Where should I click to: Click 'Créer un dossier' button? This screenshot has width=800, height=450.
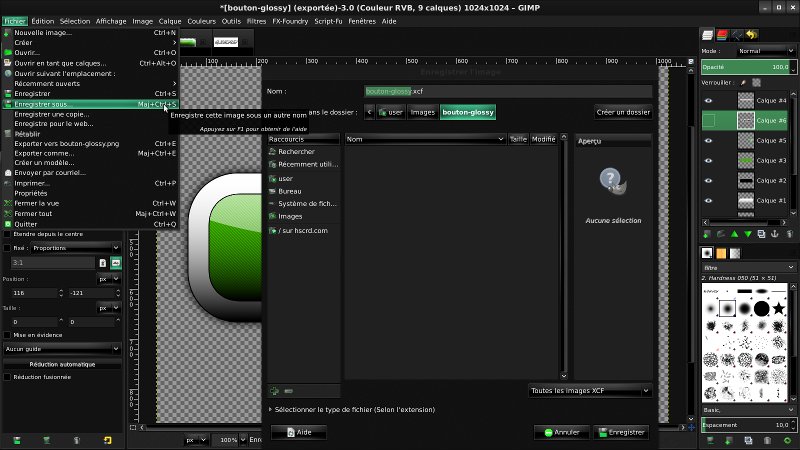click(x=623, y=112)
